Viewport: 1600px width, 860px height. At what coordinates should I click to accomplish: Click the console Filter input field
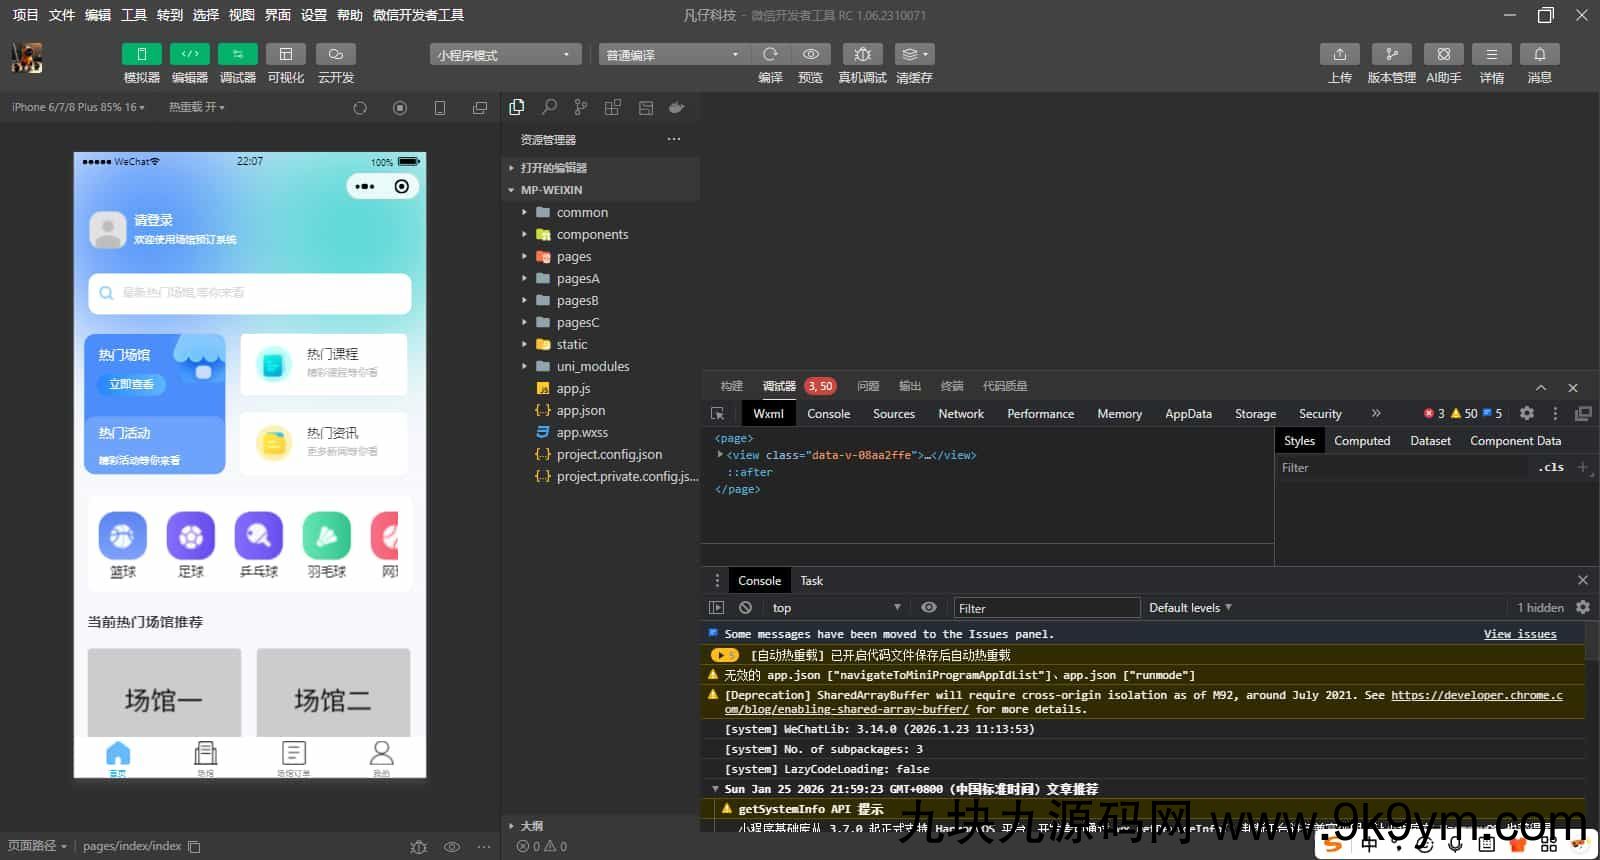coord(1045,608)
